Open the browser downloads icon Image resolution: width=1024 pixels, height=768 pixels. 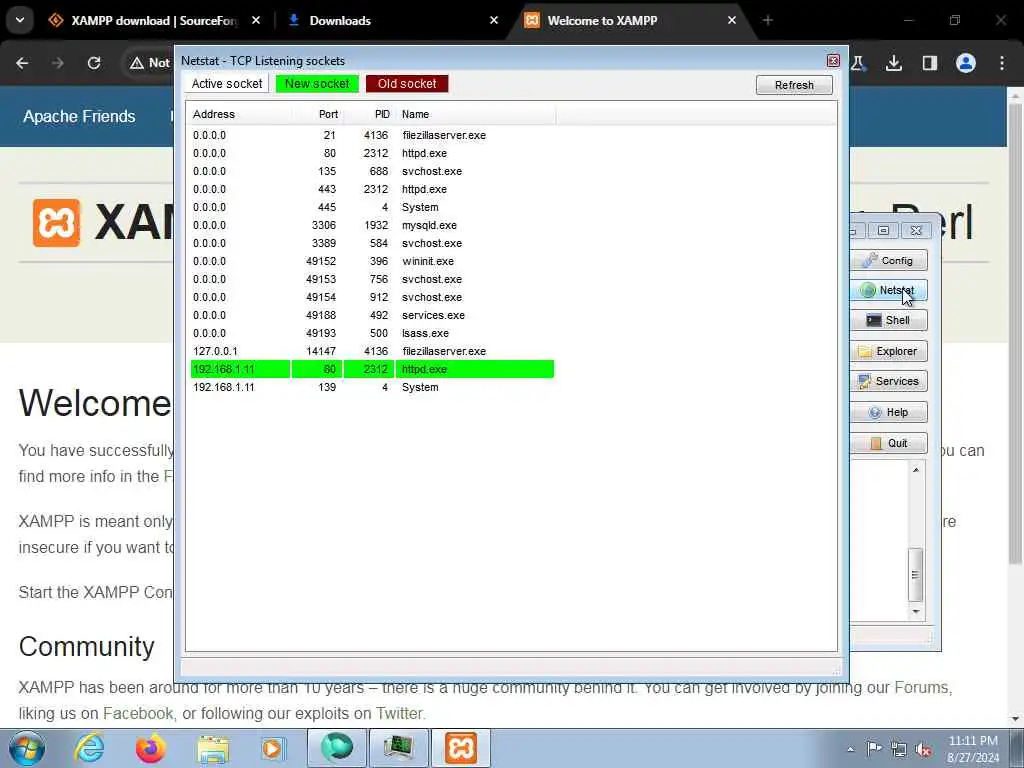click(894, 63)
